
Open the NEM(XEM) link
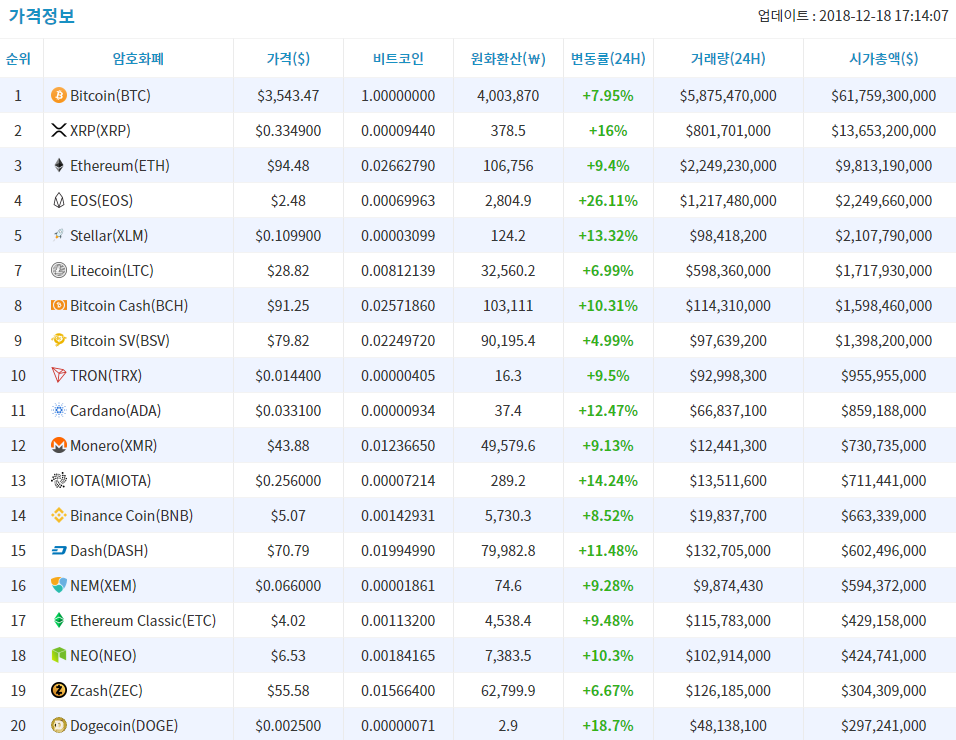point(104,586)
